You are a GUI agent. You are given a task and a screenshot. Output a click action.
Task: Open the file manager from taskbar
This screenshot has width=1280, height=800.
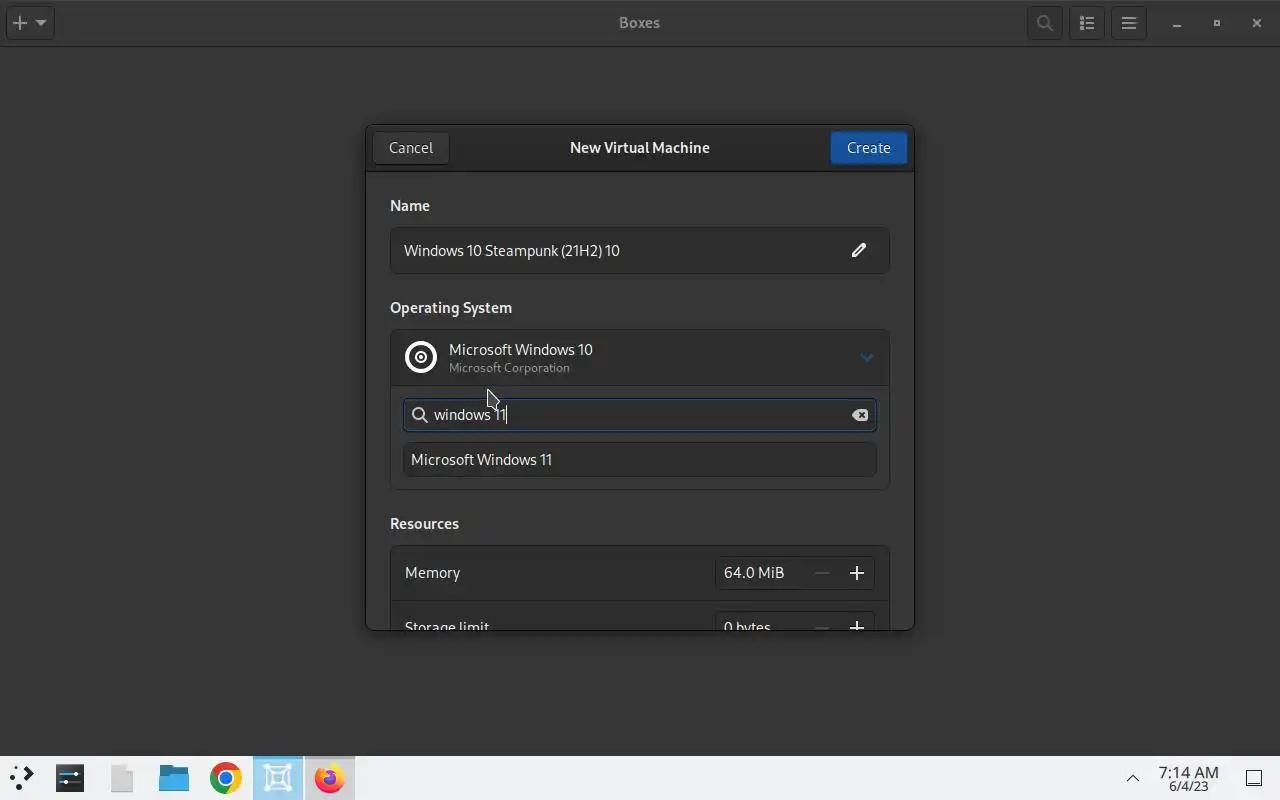174,778
